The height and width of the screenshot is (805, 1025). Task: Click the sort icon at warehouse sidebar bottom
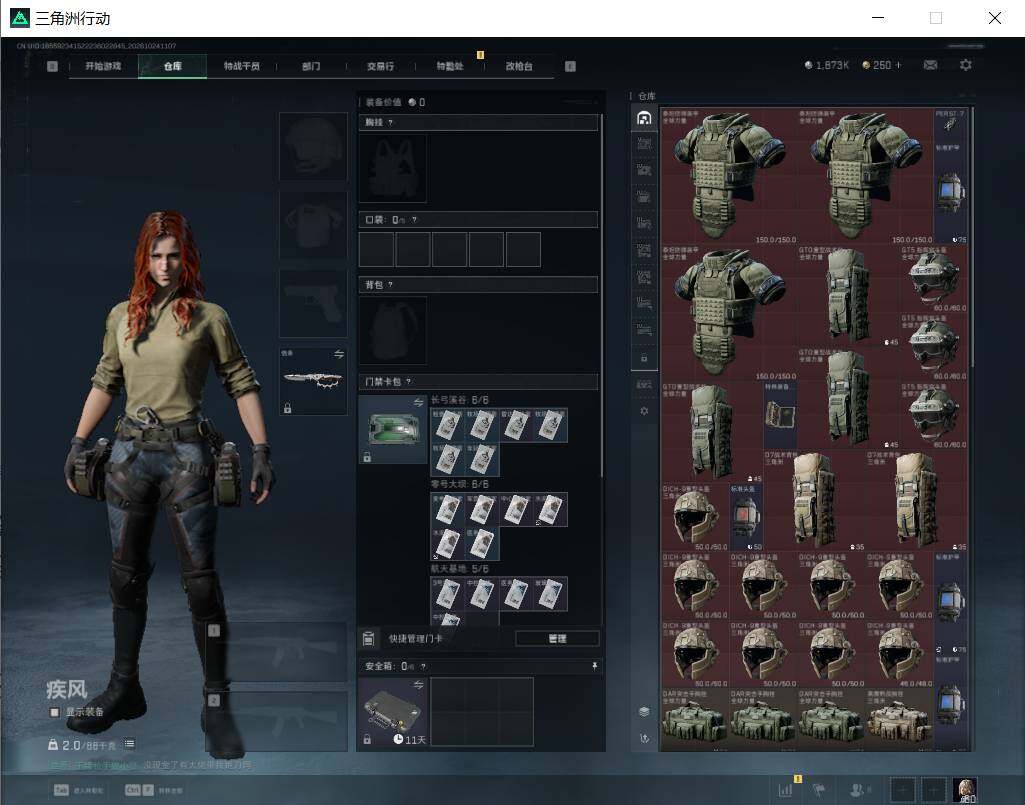click(x=644, y=738)
